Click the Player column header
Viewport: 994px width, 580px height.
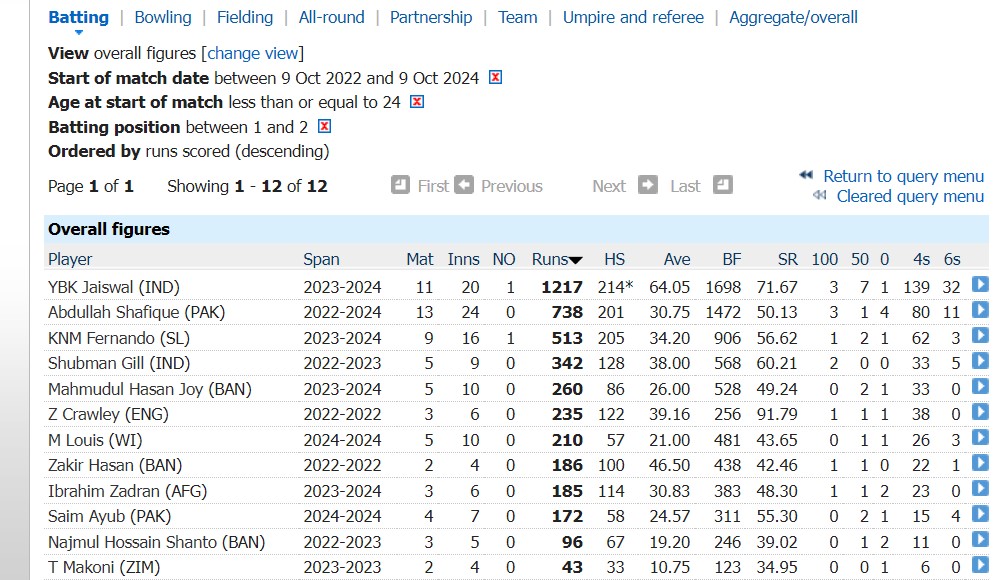coord(69,258)
